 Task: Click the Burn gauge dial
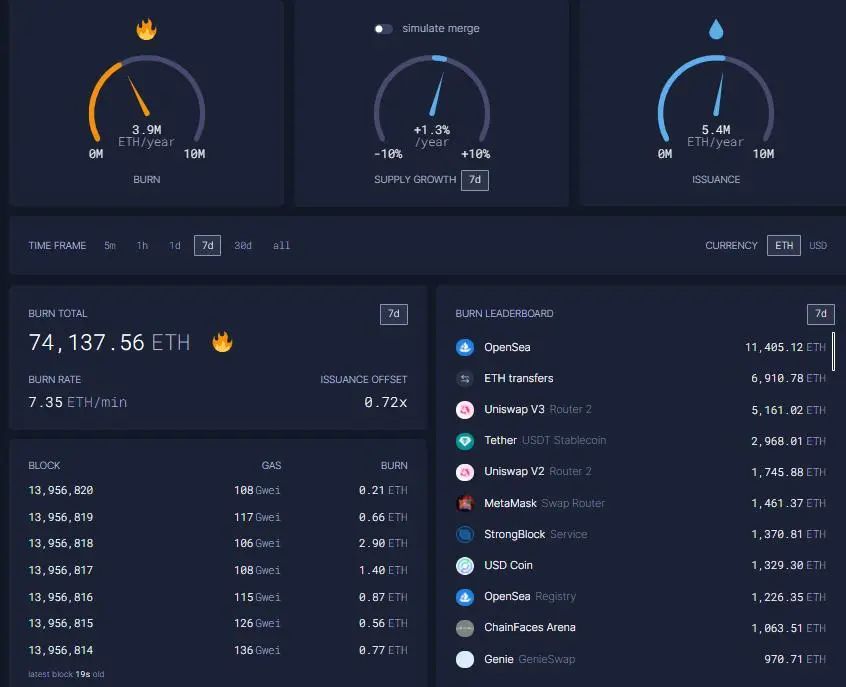coord(146,100)
